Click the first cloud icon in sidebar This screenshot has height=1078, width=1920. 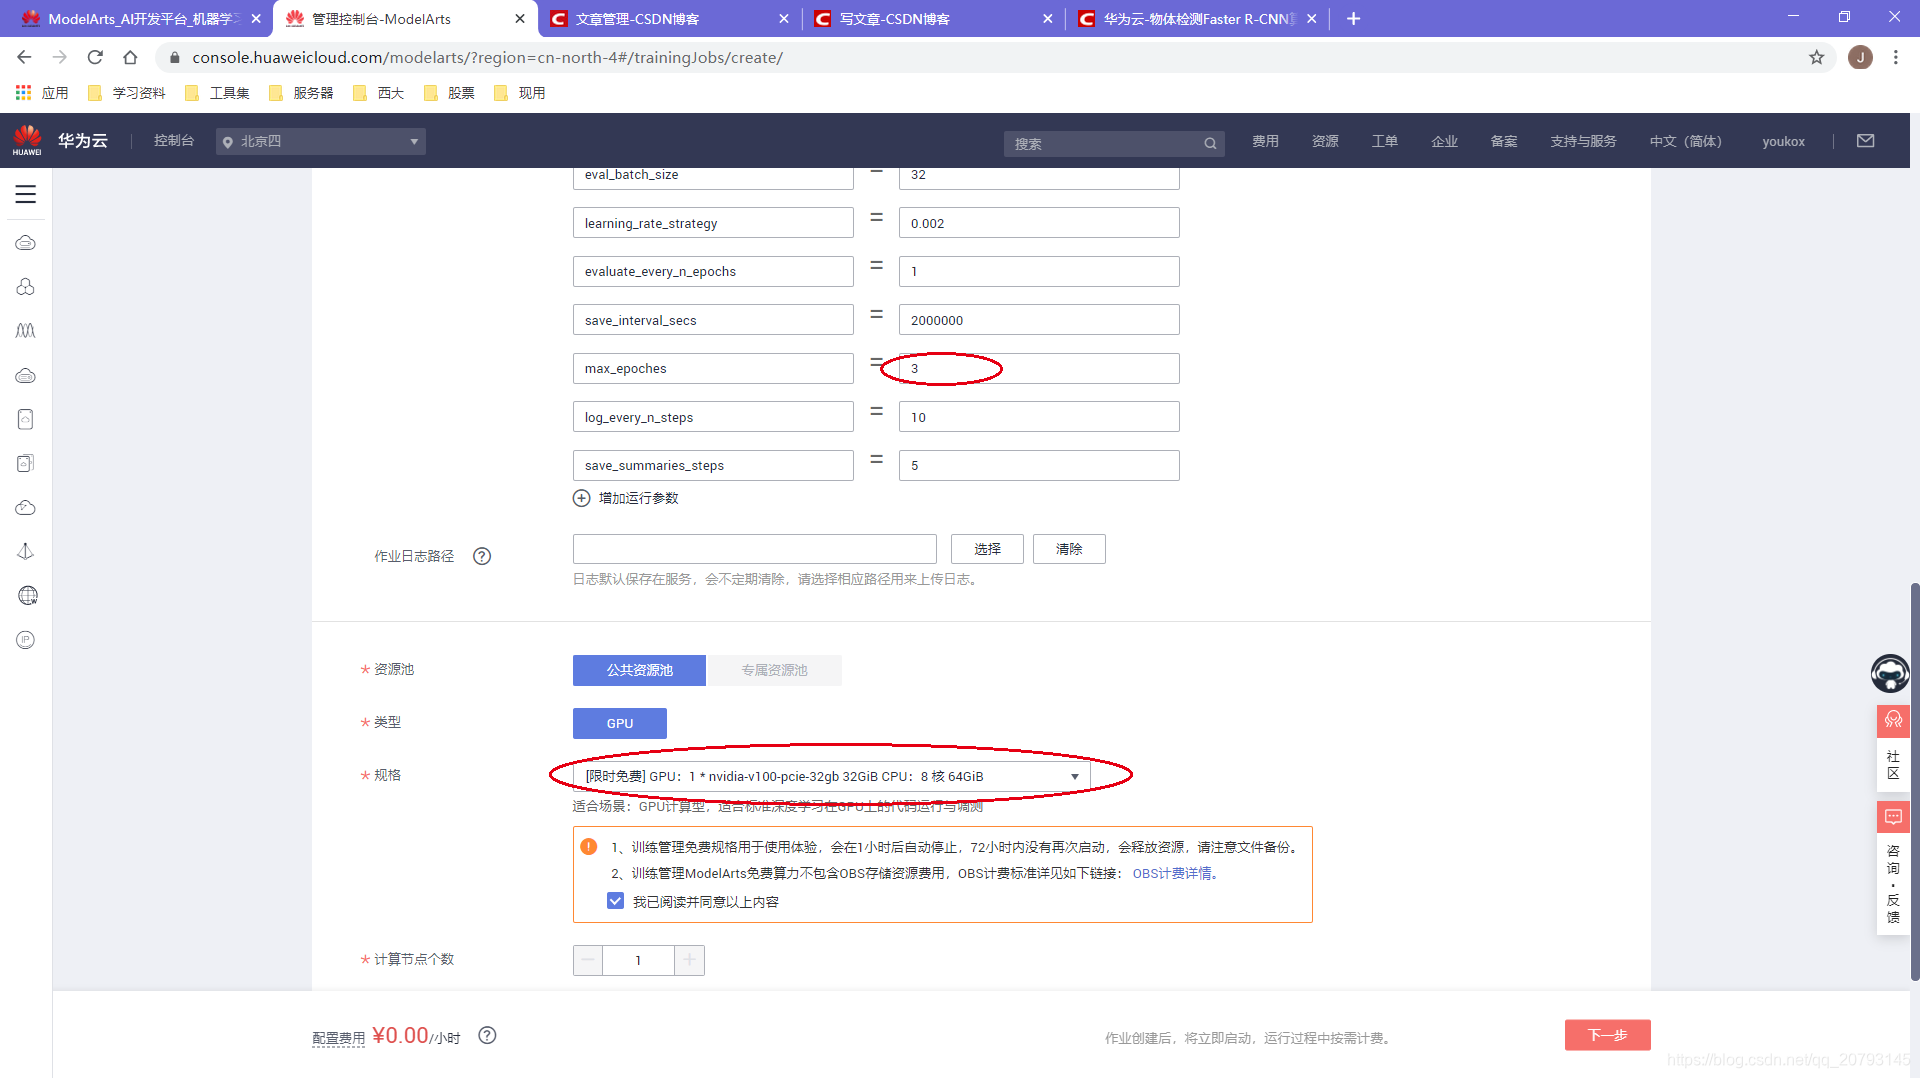pos(26,243)
